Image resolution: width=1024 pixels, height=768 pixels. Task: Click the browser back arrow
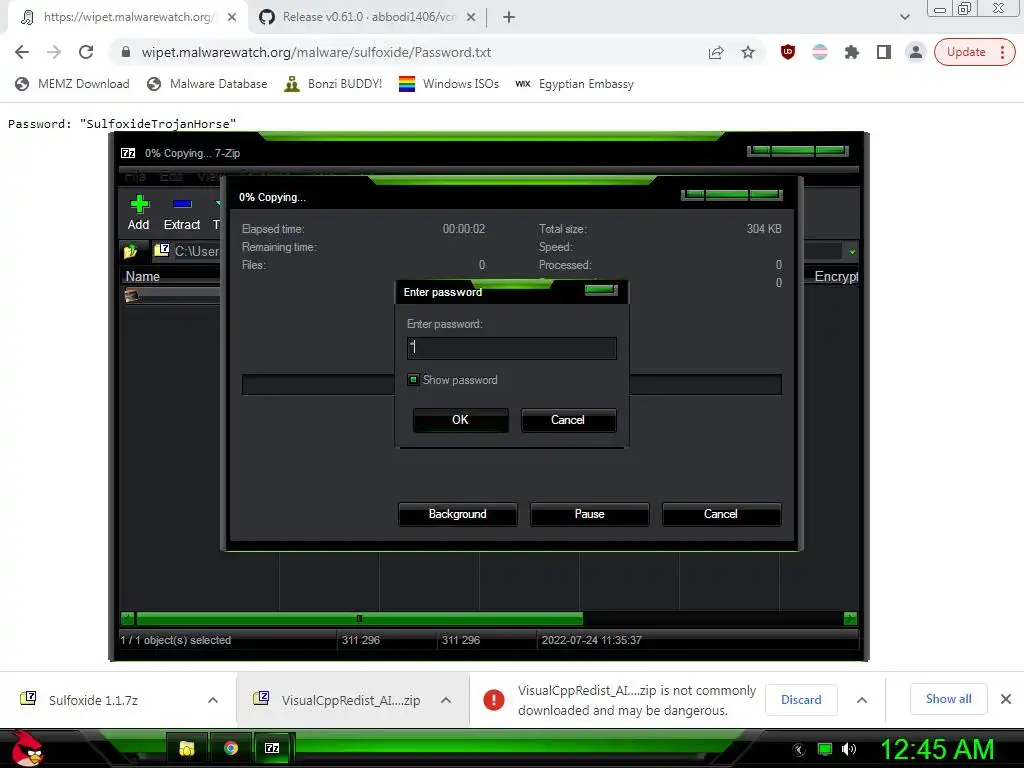[x=22, y=52]
